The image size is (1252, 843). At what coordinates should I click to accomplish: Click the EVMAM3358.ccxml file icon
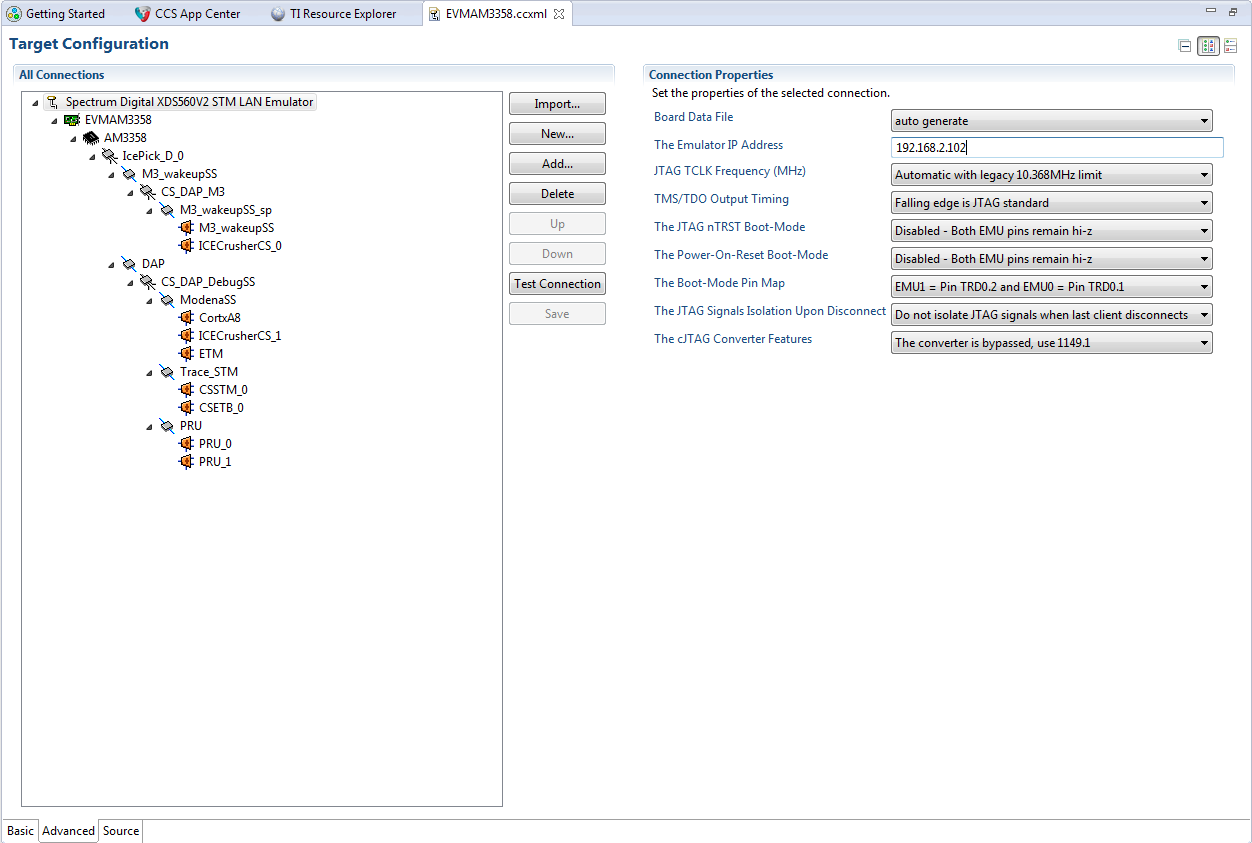point(434,14)
